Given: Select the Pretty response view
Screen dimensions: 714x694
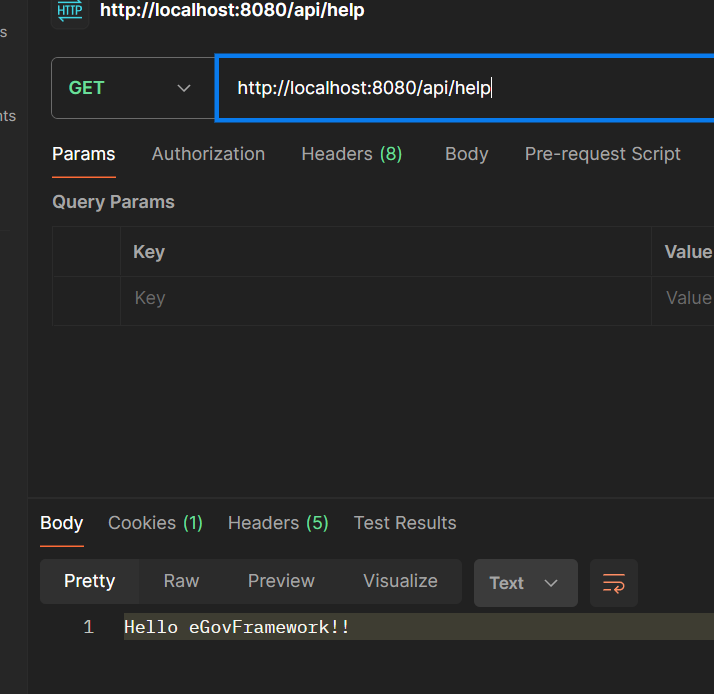Looking at the screenshot, I should point(90,581).
